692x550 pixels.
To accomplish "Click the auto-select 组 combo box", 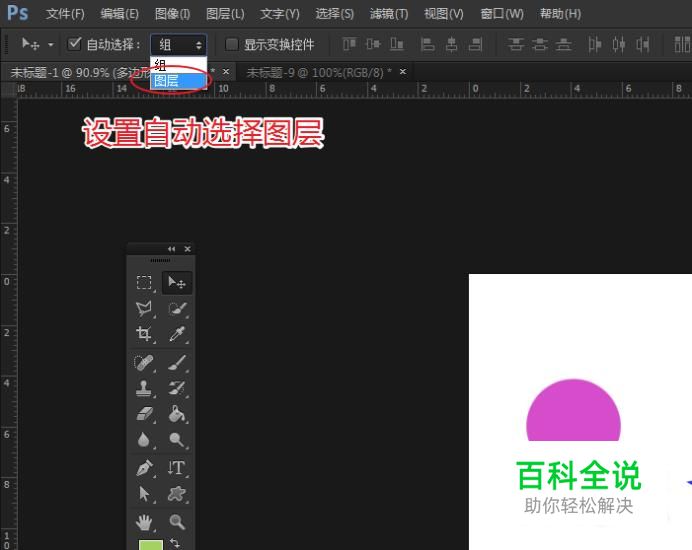I will 178,45.
